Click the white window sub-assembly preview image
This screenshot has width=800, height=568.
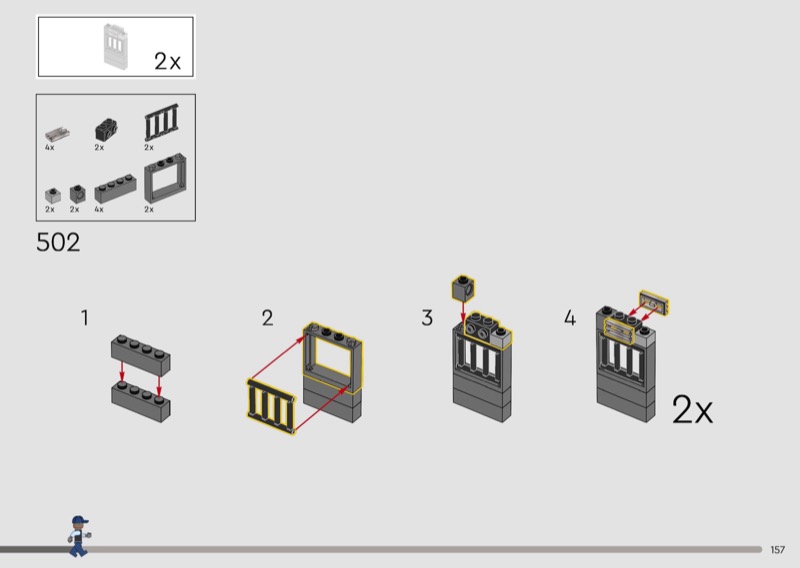pyautogui.click(x=116, y=46)
